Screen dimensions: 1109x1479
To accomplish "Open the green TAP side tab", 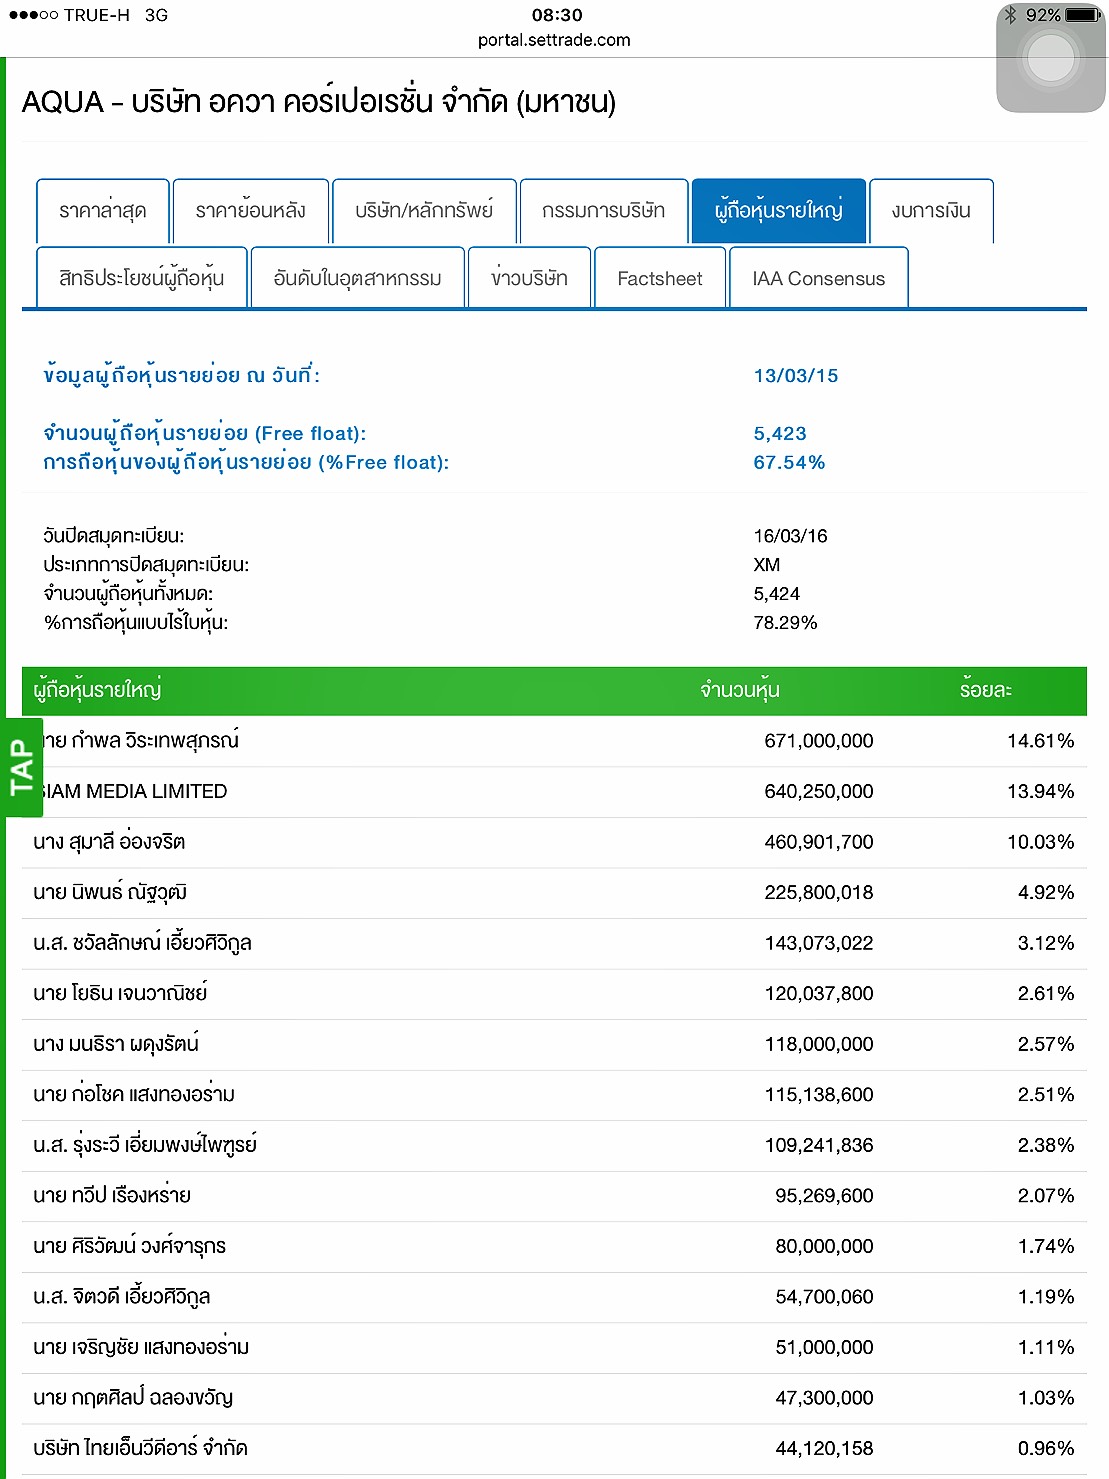I will [x=22, y=767].
